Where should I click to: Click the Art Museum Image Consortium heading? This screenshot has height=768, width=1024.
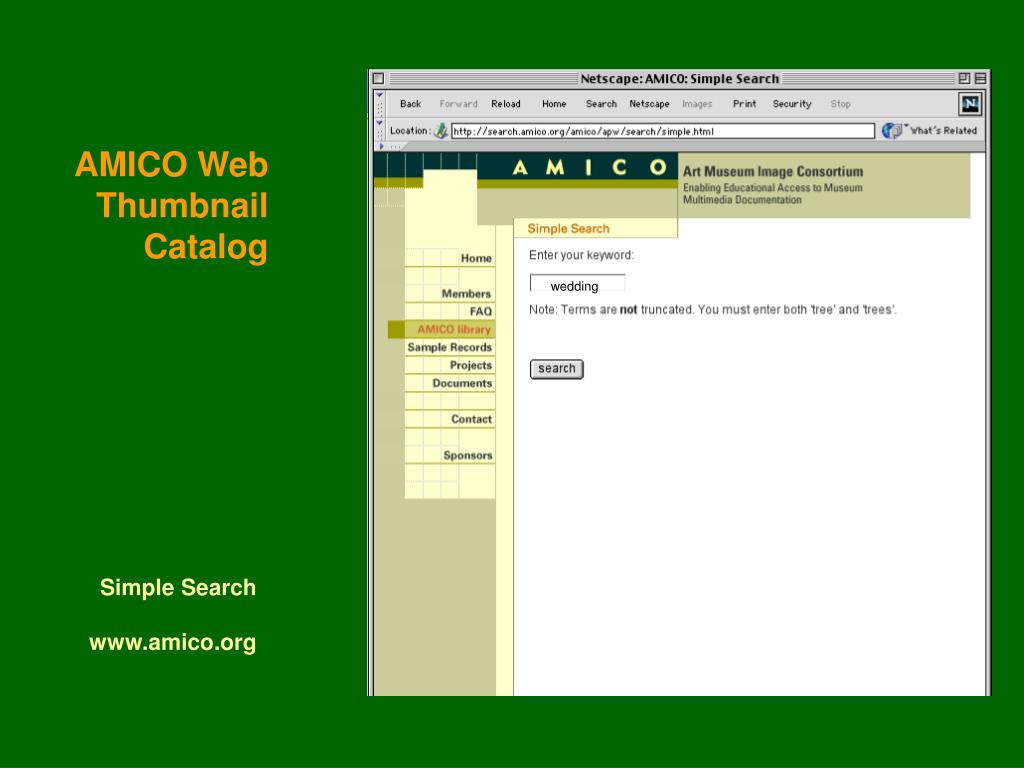[773, 172]
